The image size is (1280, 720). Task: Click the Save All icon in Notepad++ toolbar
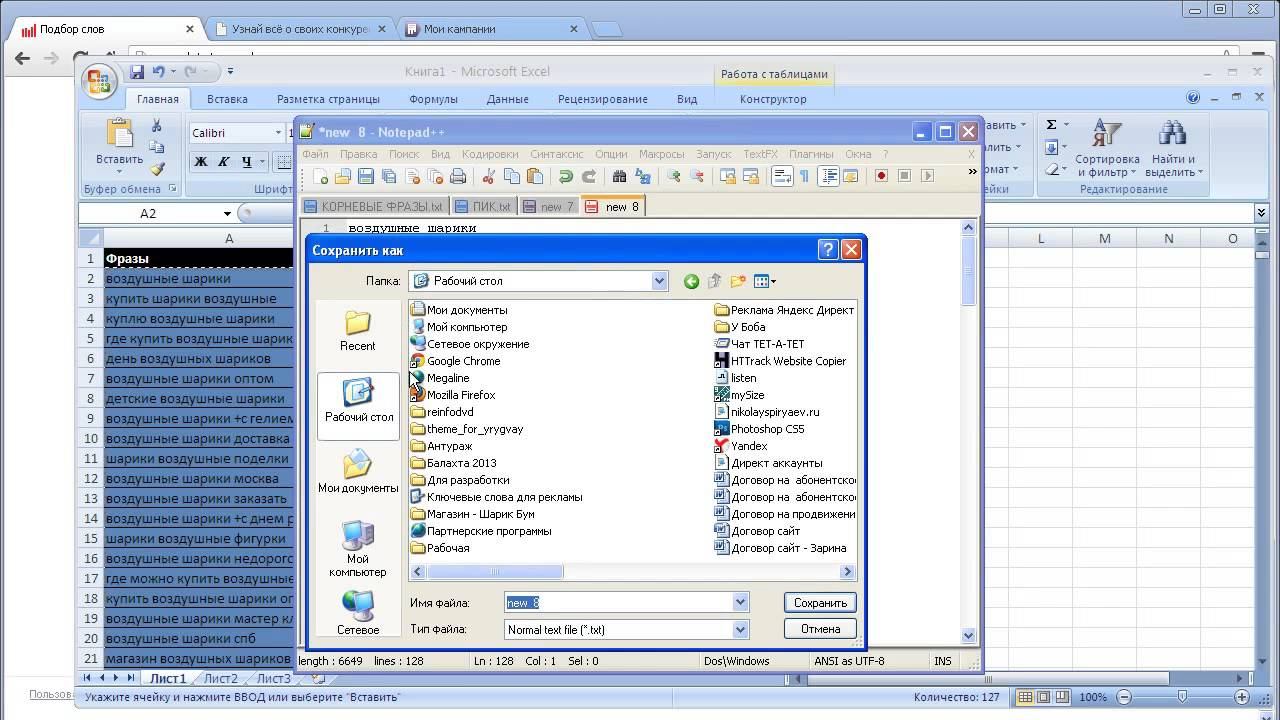pyautogui.click(x=389, y=176)
